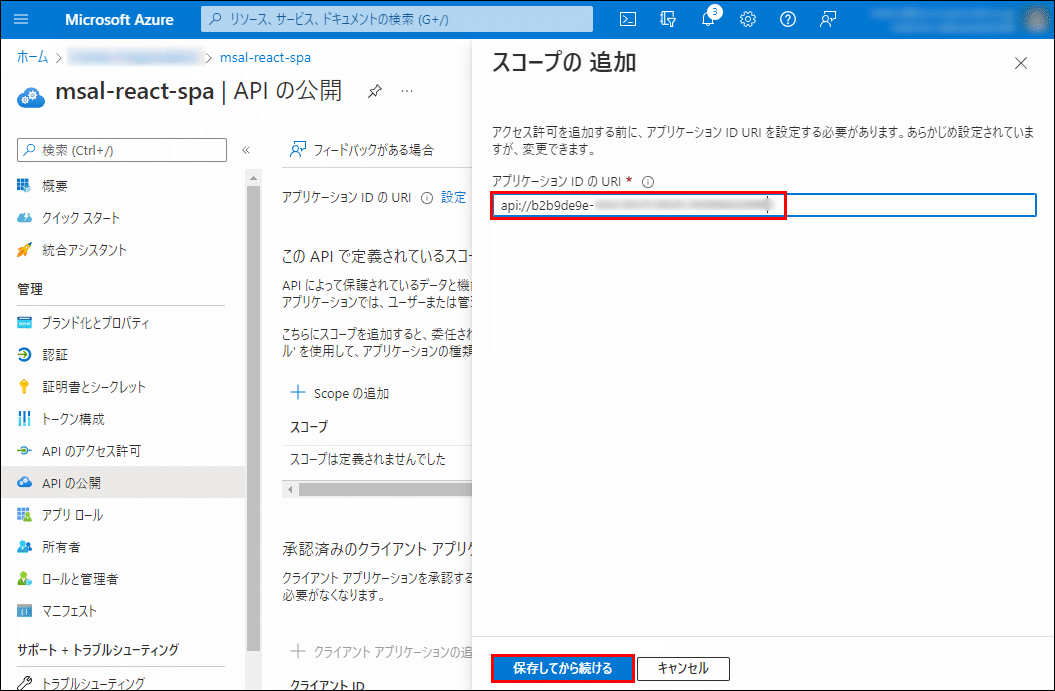Collapse the sidebar with double chevron
The height and width of the screenshot is (691, 1055).
coord(246,150)
